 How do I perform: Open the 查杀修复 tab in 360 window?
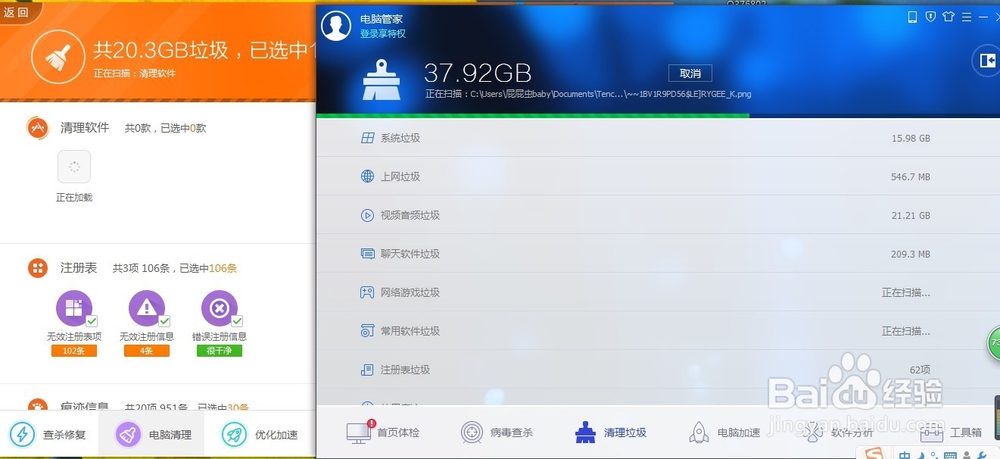pyautogui.click(x=50, y=435)
